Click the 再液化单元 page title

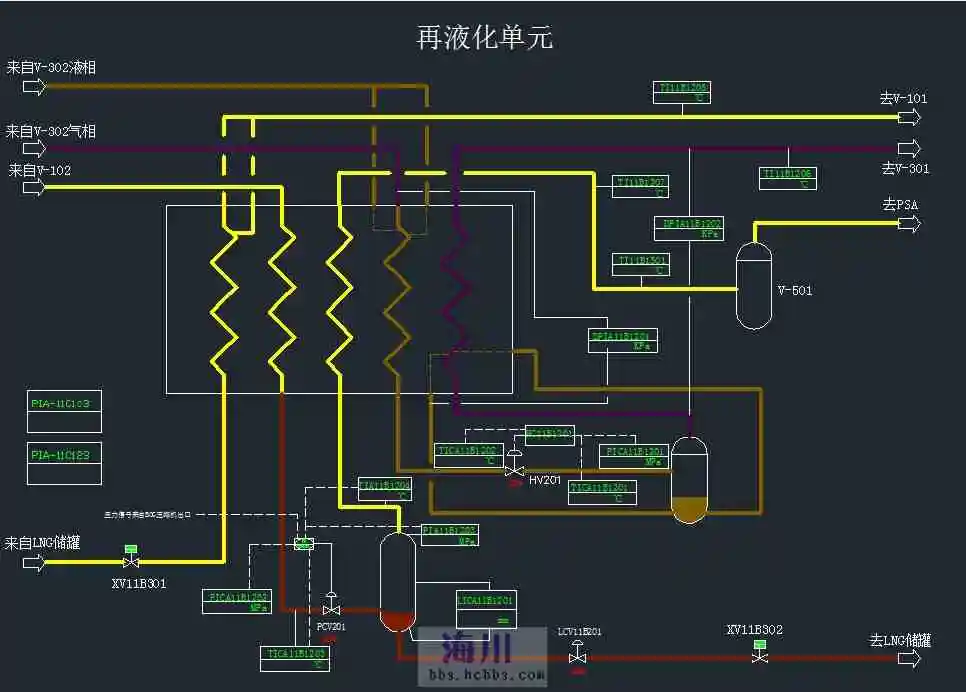tap(485, 38)
